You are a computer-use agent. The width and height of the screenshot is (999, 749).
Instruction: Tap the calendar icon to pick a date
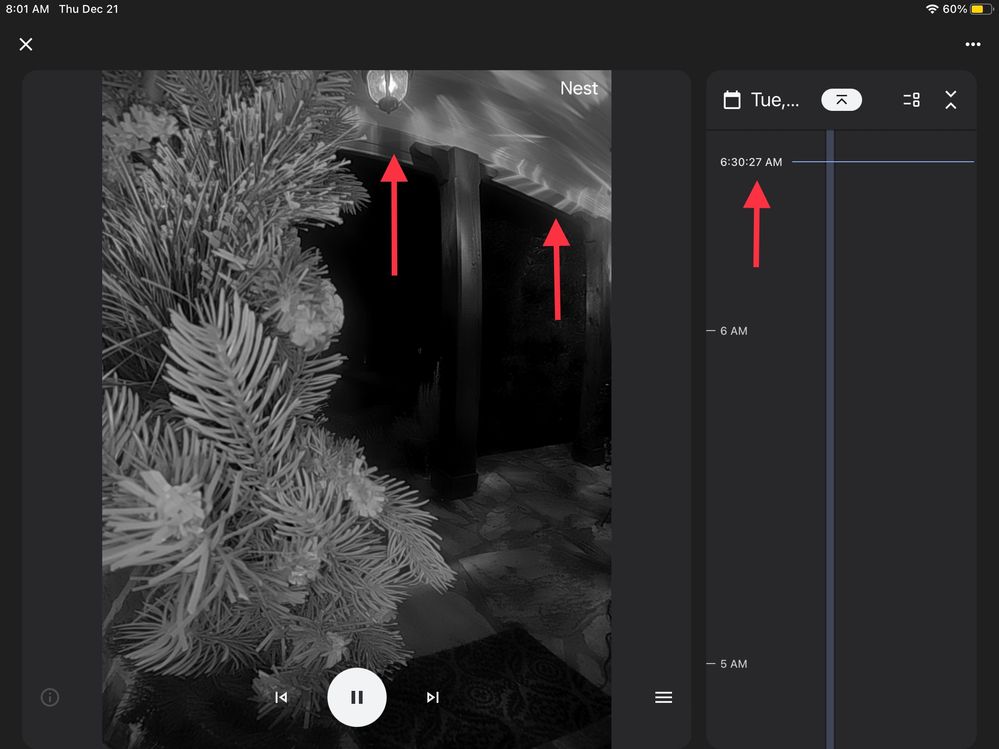point(732,100)
